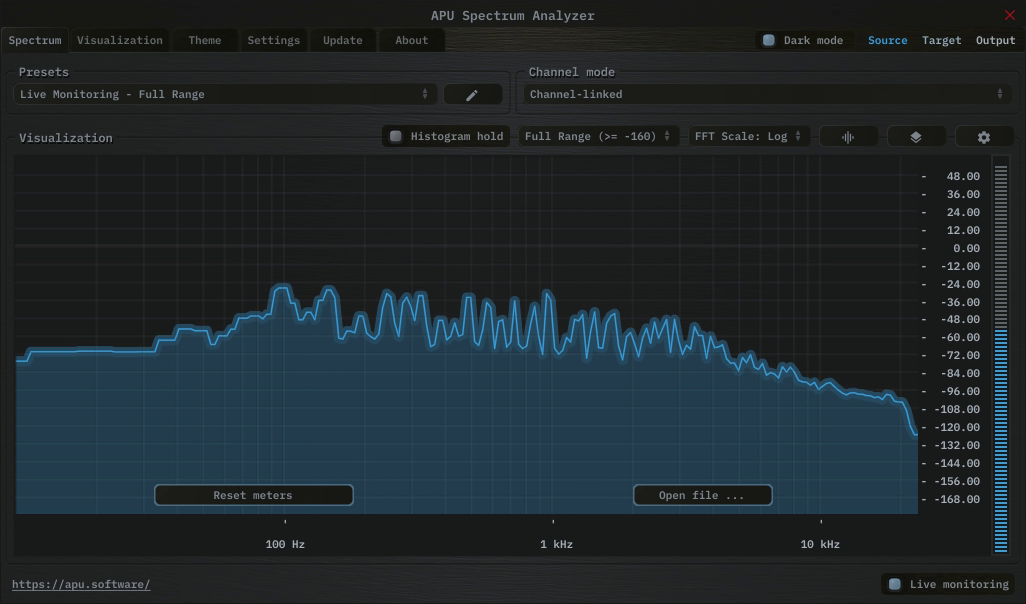Enable the Dark mode toggle
Screen dimensions: 1026x604
(x=769, y=41)
